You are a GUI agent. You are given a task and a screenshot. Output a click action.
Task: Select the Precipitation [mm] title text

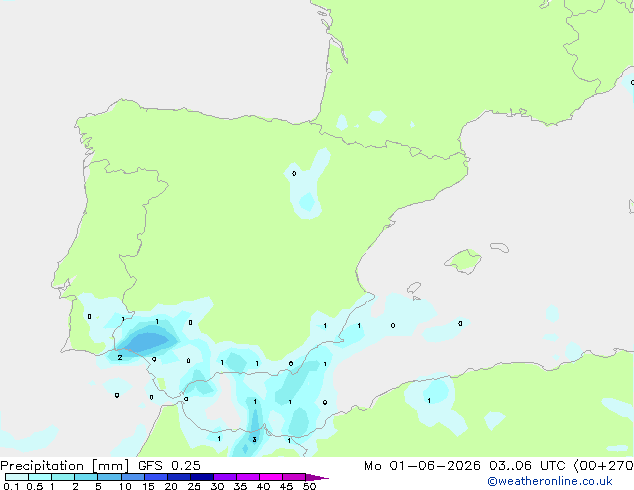point(65,466)
